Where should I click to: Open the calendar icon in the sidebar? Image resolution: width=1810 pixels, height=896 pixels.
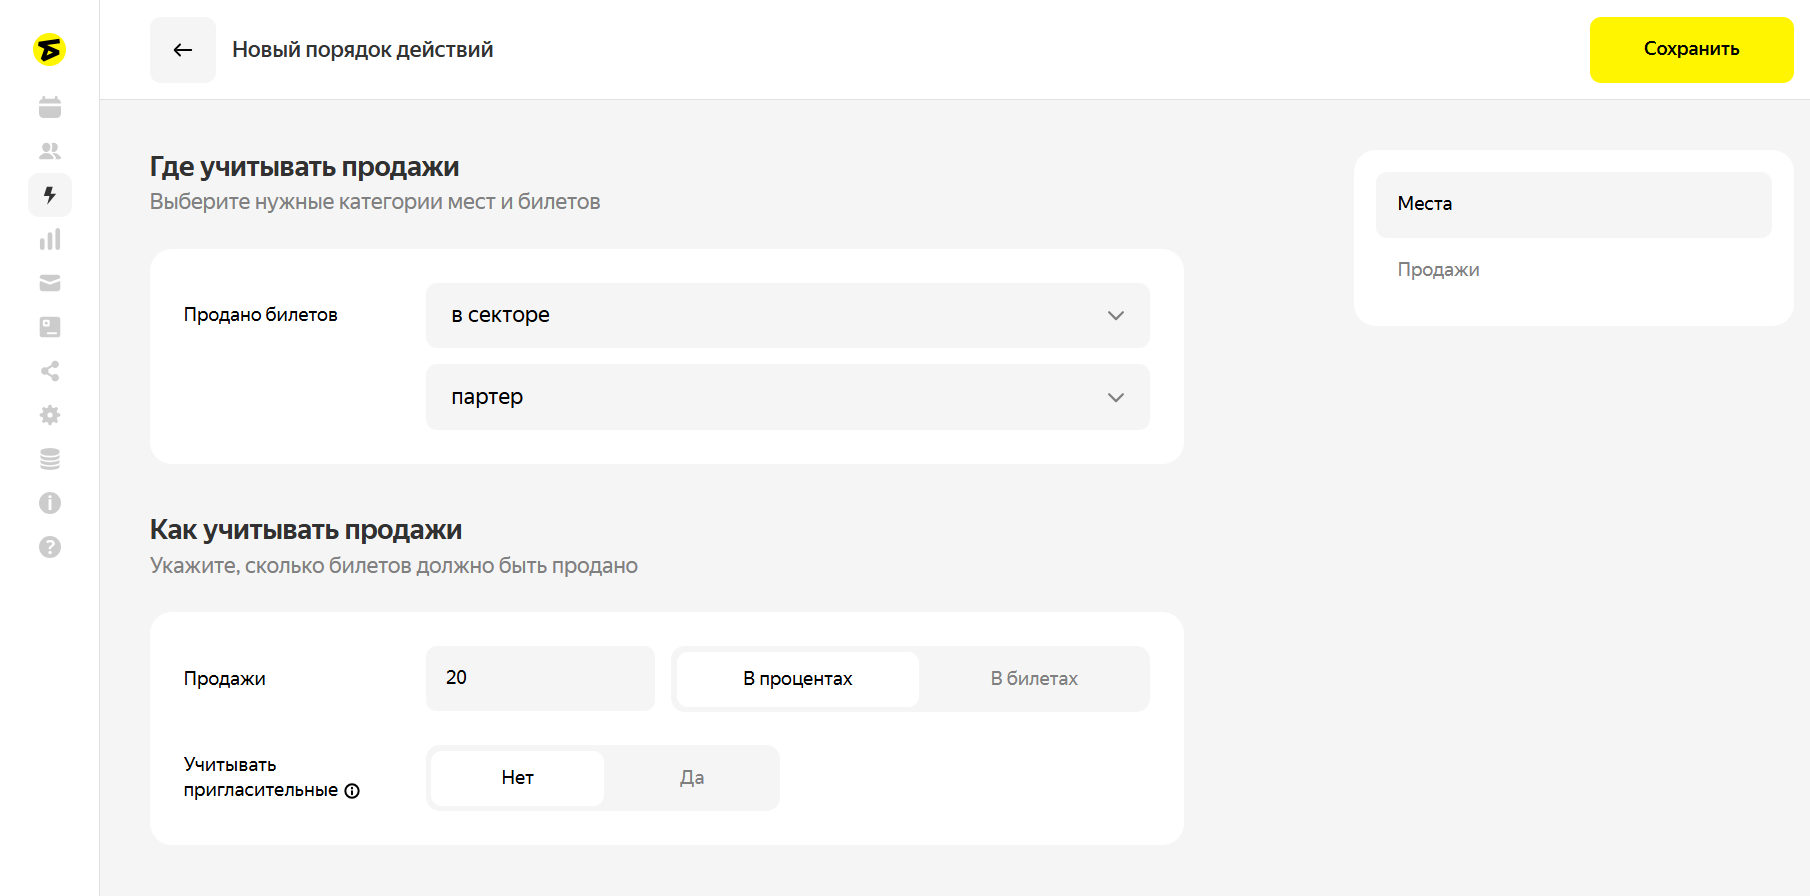tap(50, 107)
